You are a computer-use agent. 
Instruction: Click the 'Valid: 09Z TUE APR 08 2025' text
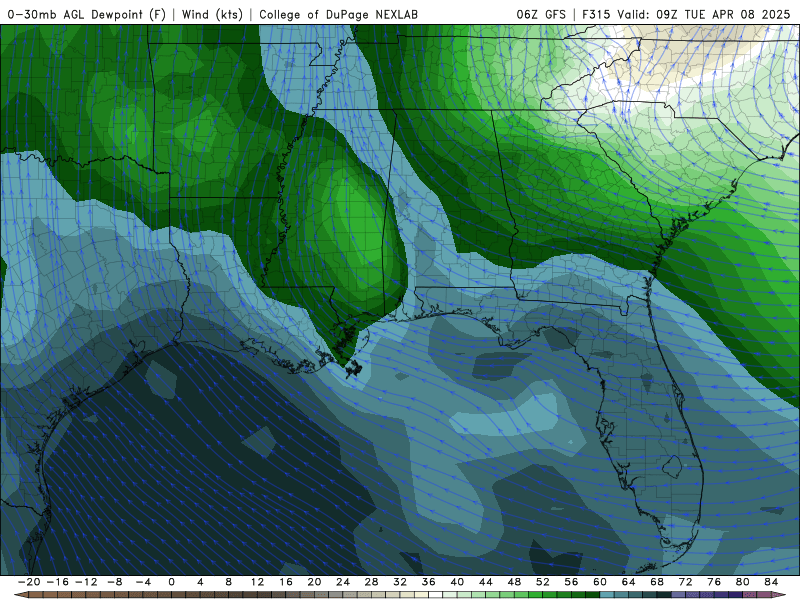pyautogui.click(x=704, y=14)
